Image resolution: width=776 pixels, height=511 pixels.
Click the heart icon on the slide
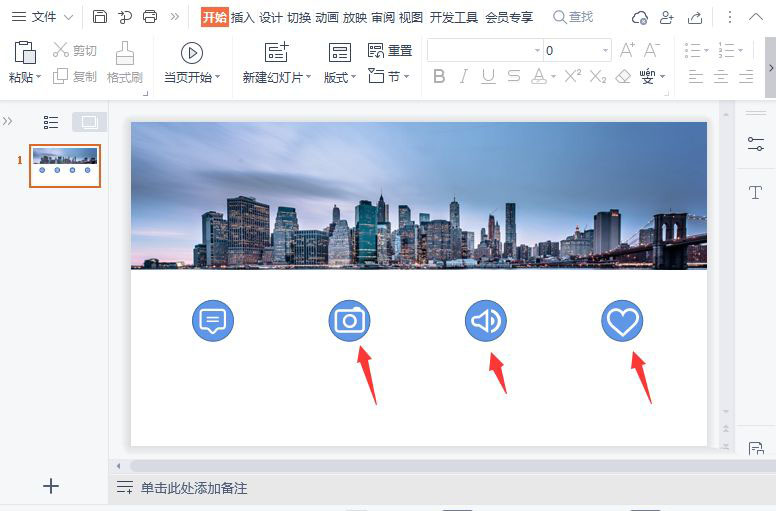622,321
